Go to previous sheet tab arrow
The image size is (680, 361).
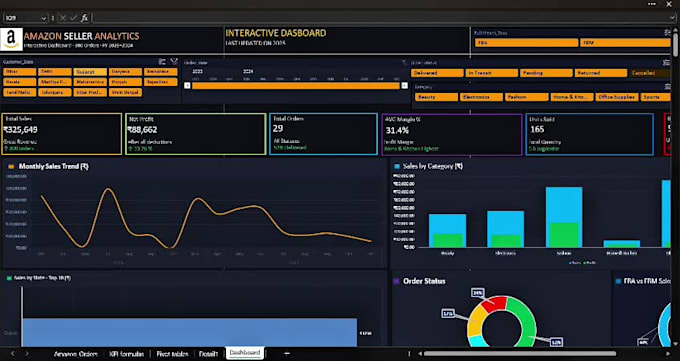point(13,354)
